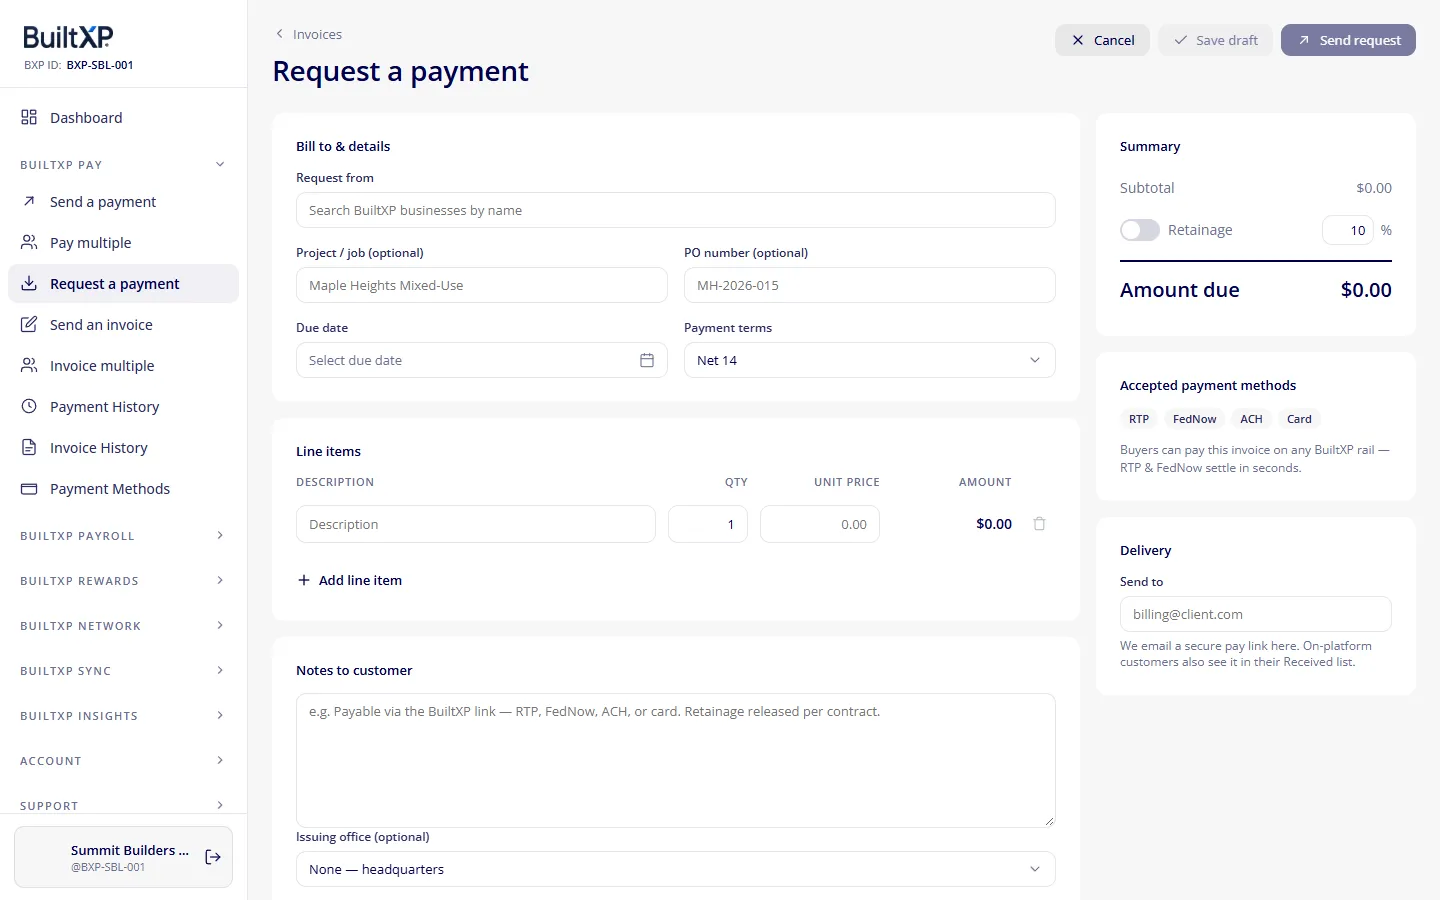
Task: Click the back chevron next to Invoices
Action: (x=279, y=34)
